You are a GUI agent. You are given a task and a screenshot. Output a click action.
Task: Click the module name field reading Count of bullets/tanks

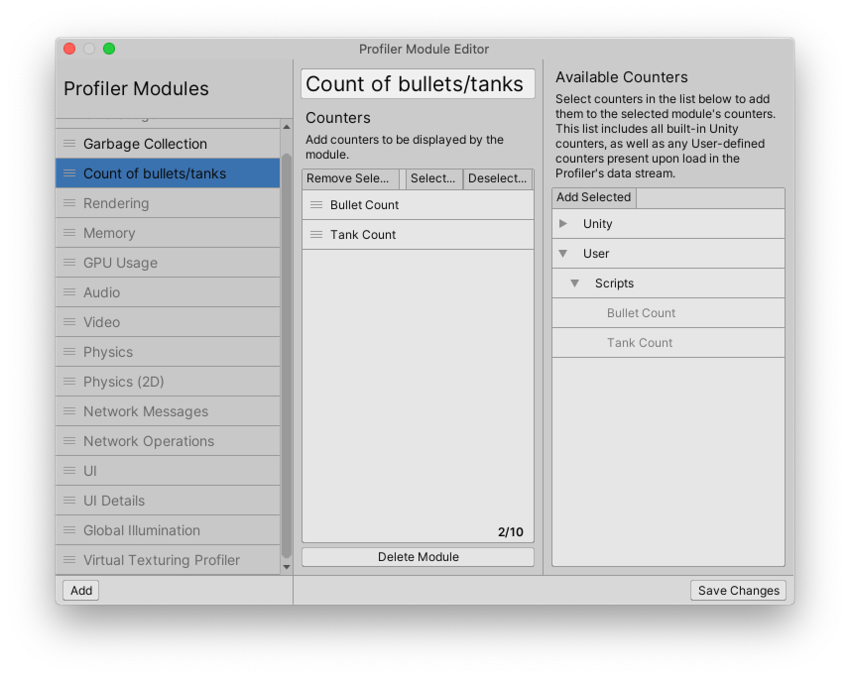click(x=417, y=83)
